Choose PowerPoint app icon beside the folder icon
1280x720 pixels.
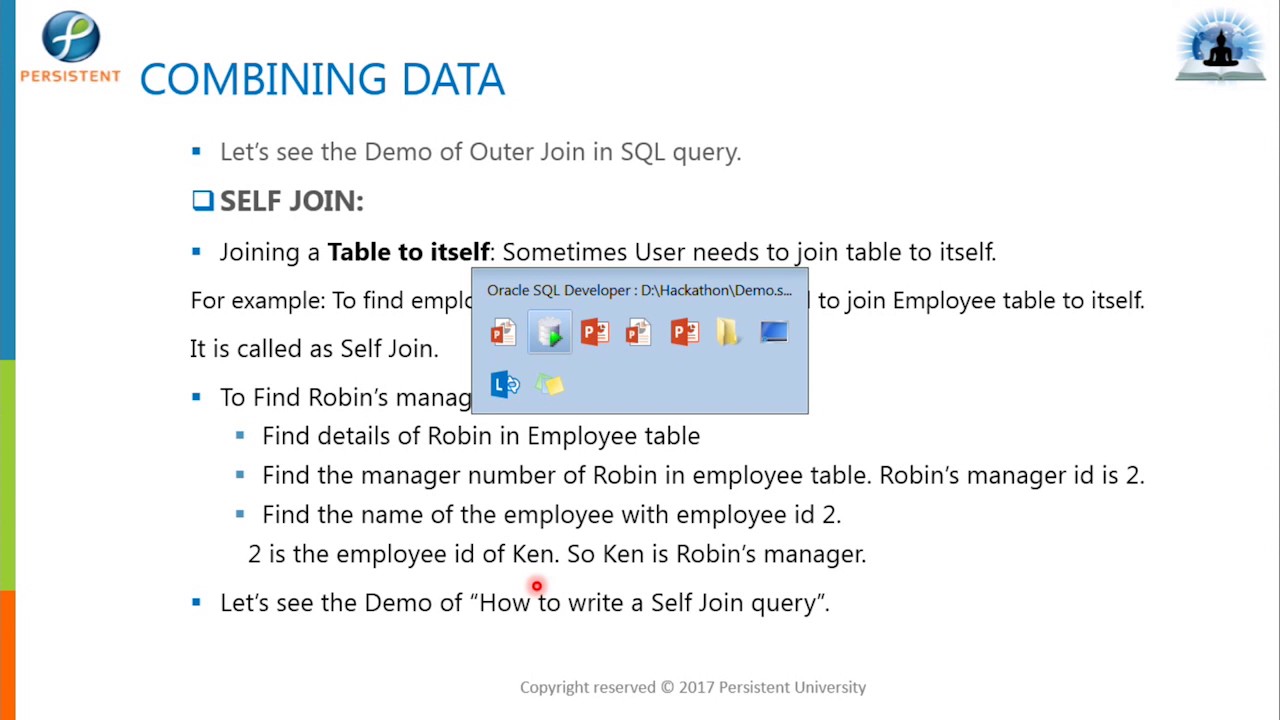[684, 332]
